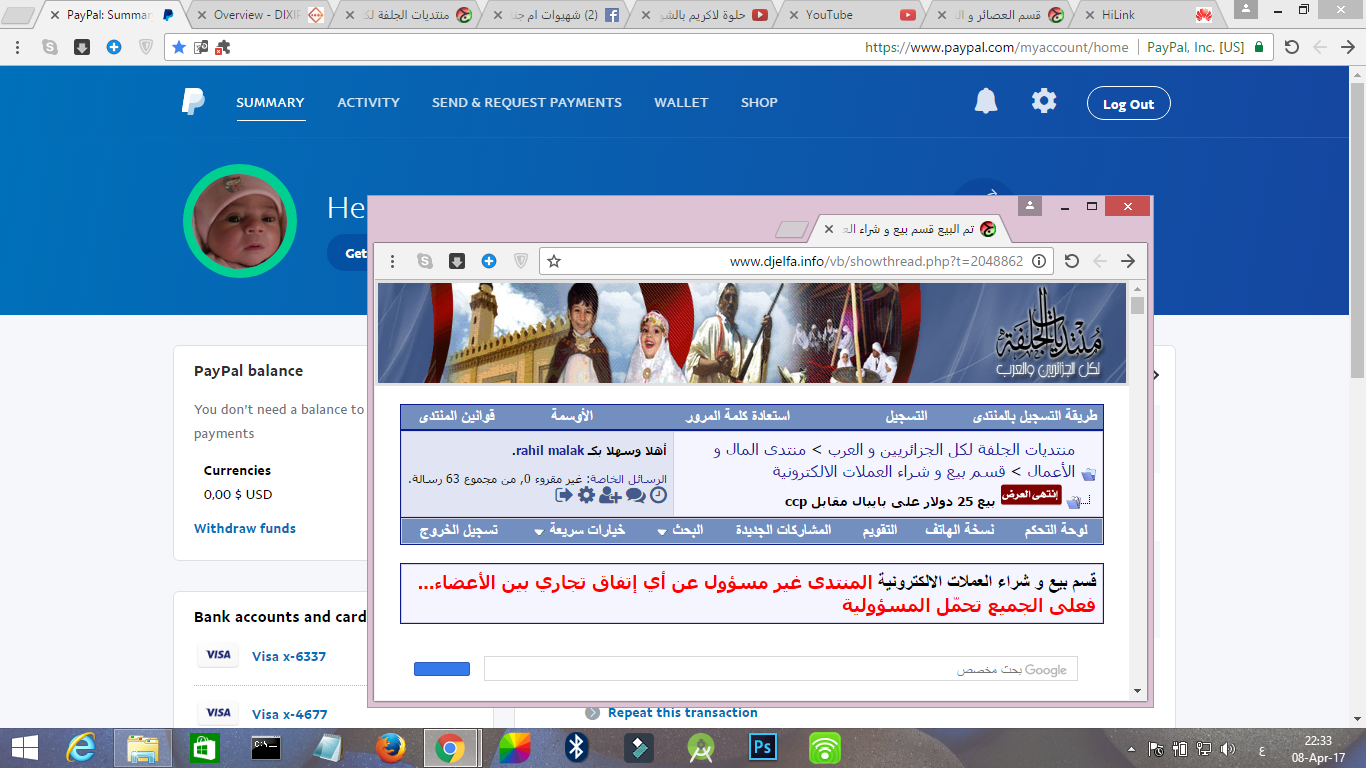Open SEND & REQUEST PAYMENTS in PayPal nav
Image resolution: width=1366 pixels, height=768 pixels.
[527, 102]
